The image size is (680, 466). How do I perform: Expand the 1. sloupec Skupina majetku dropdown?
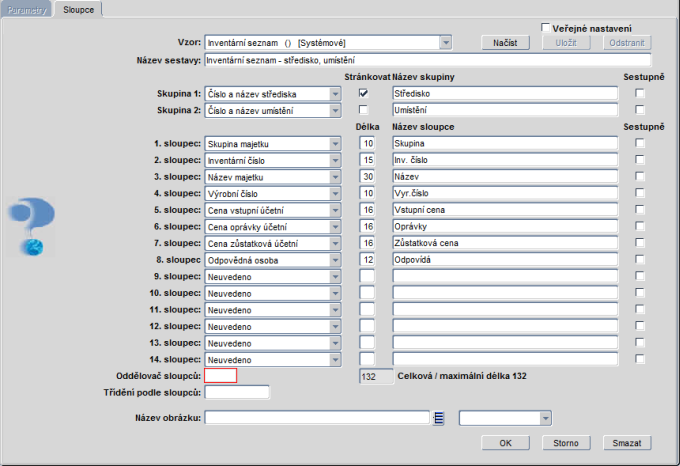pos(335,144)
